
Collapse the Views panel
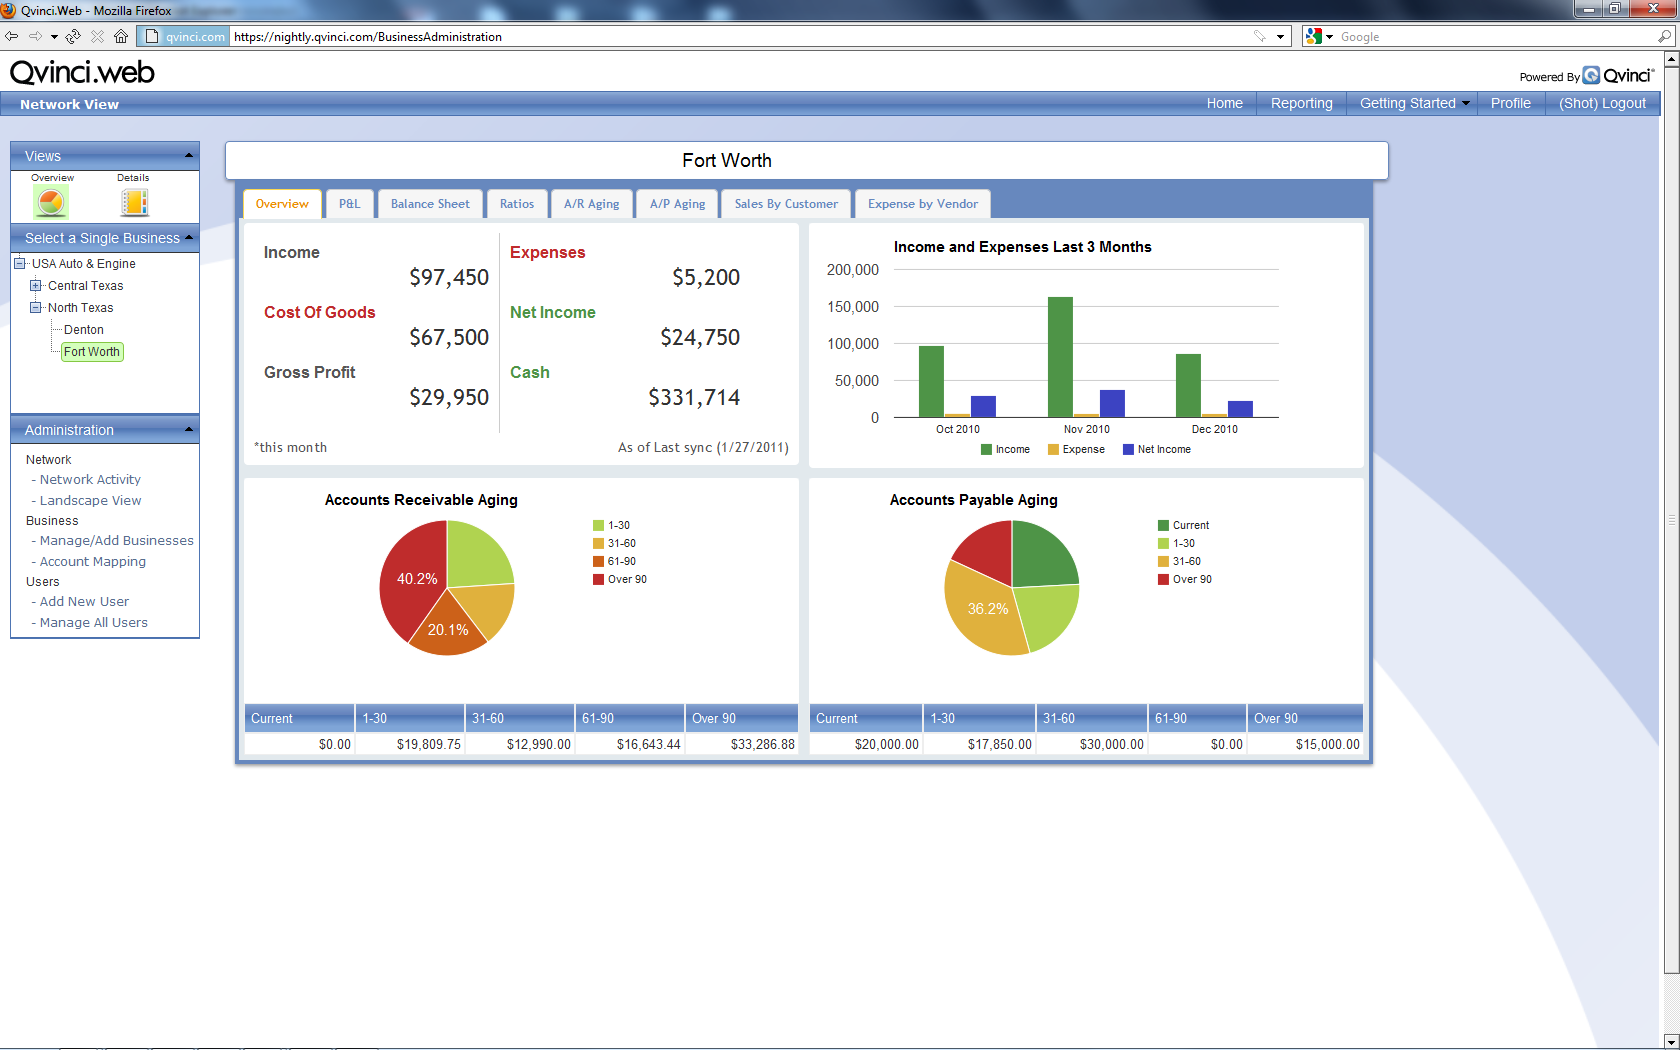pyautogui.click(x=189, y=155)
